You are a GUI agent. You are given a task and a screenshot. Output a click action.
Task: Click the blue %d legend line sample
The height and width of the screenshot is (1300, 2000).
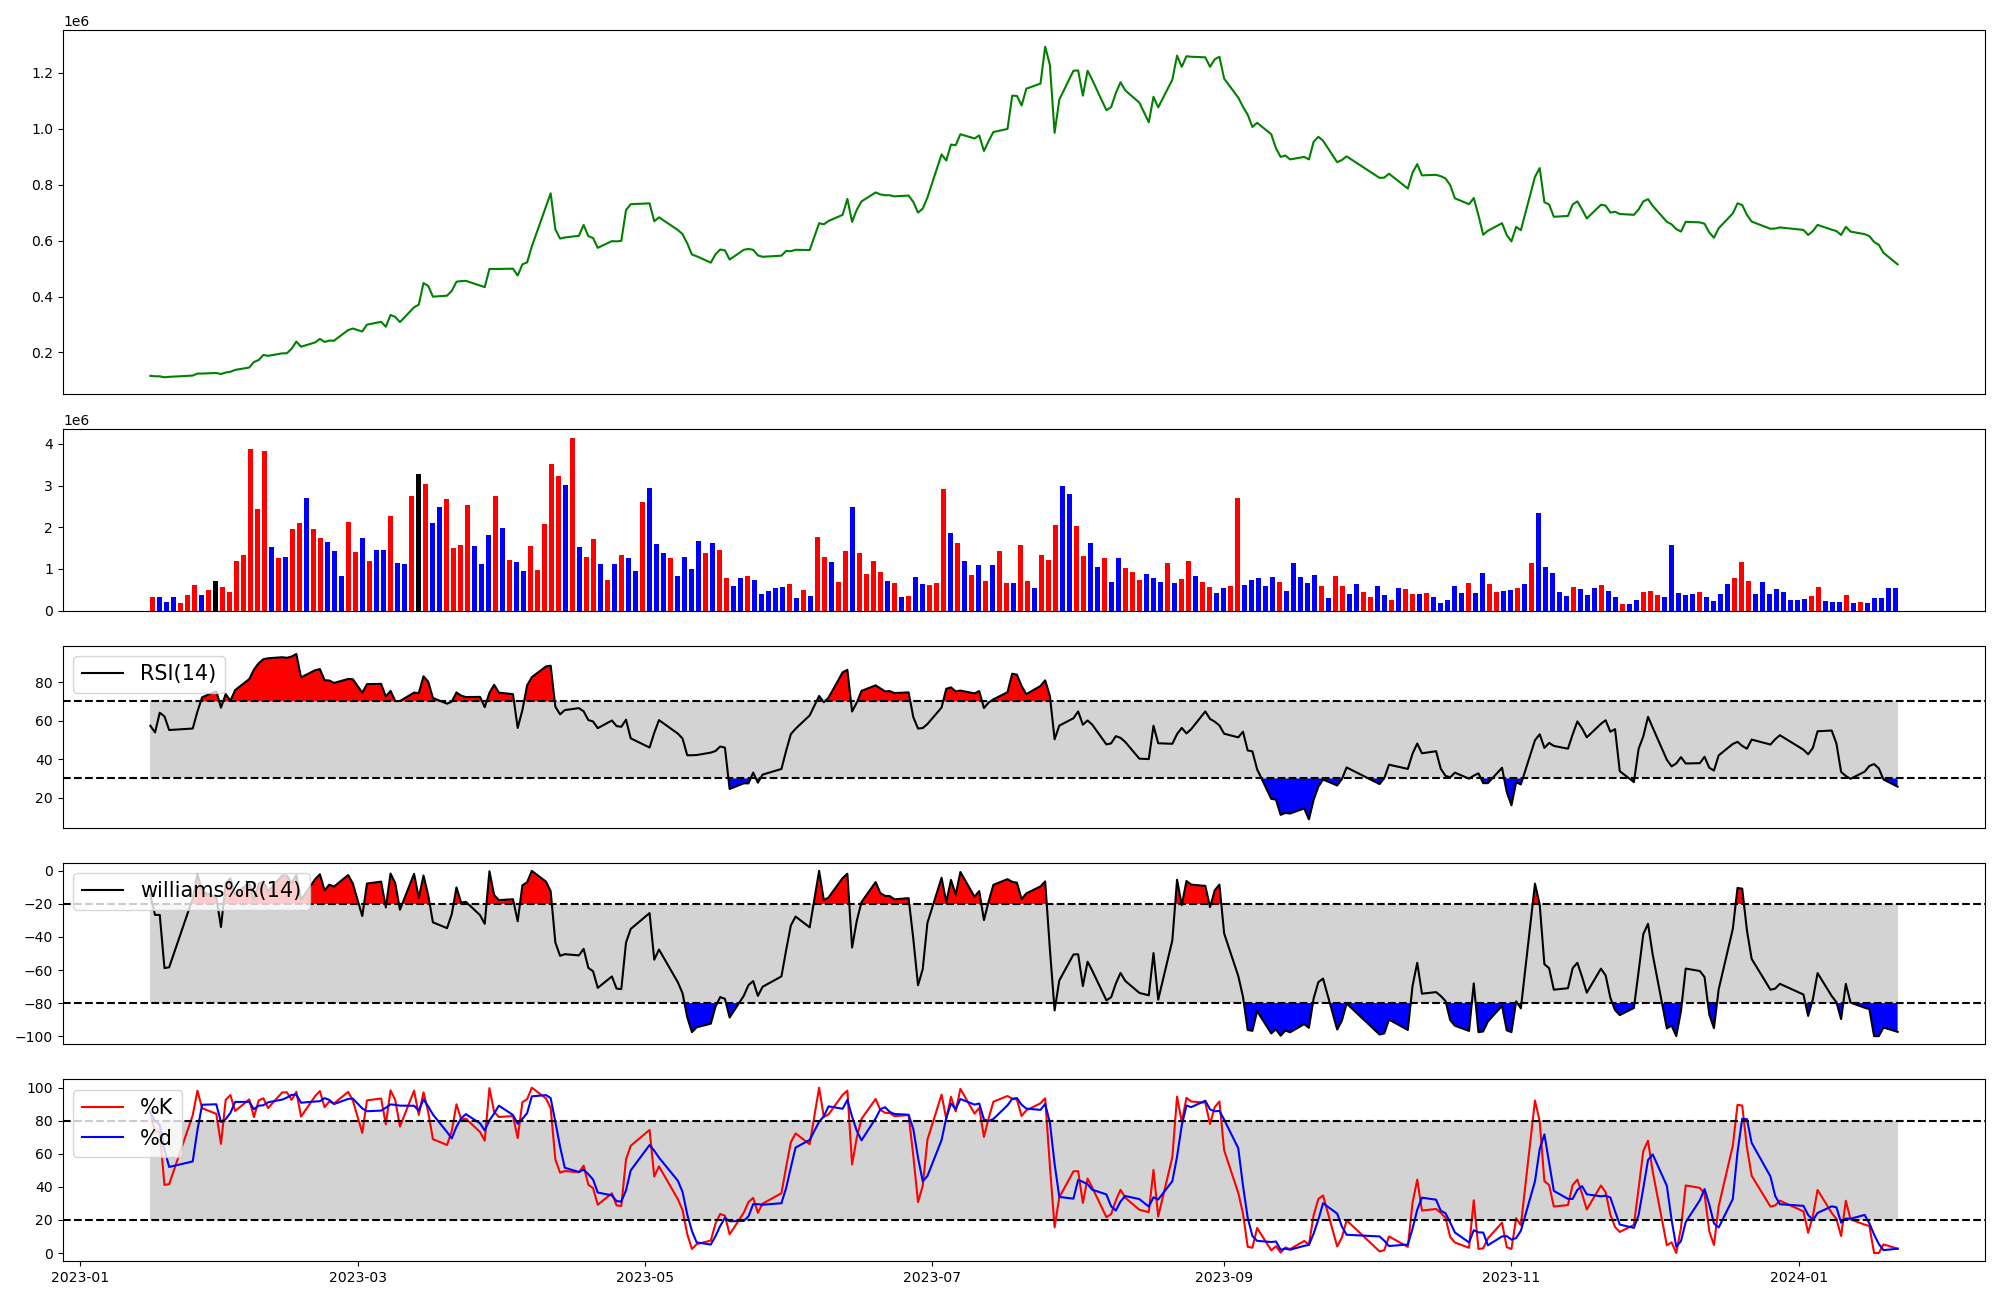[x=102, y=1138]
